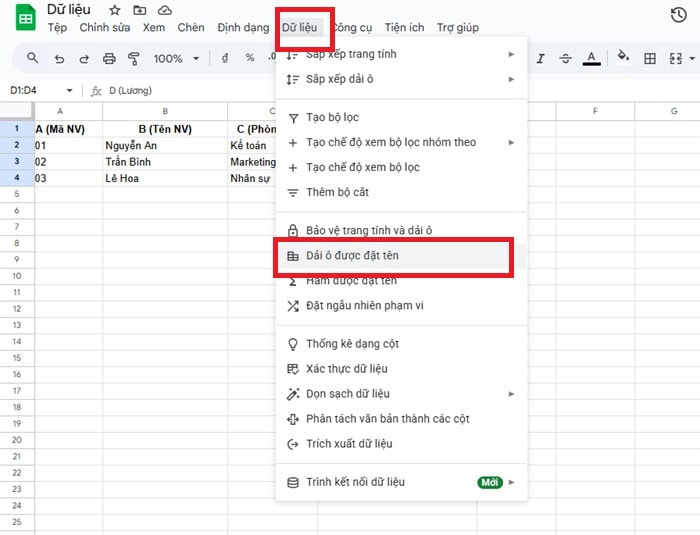
Task: Open the zoom 100% dropdown
Action: [174, 58]
